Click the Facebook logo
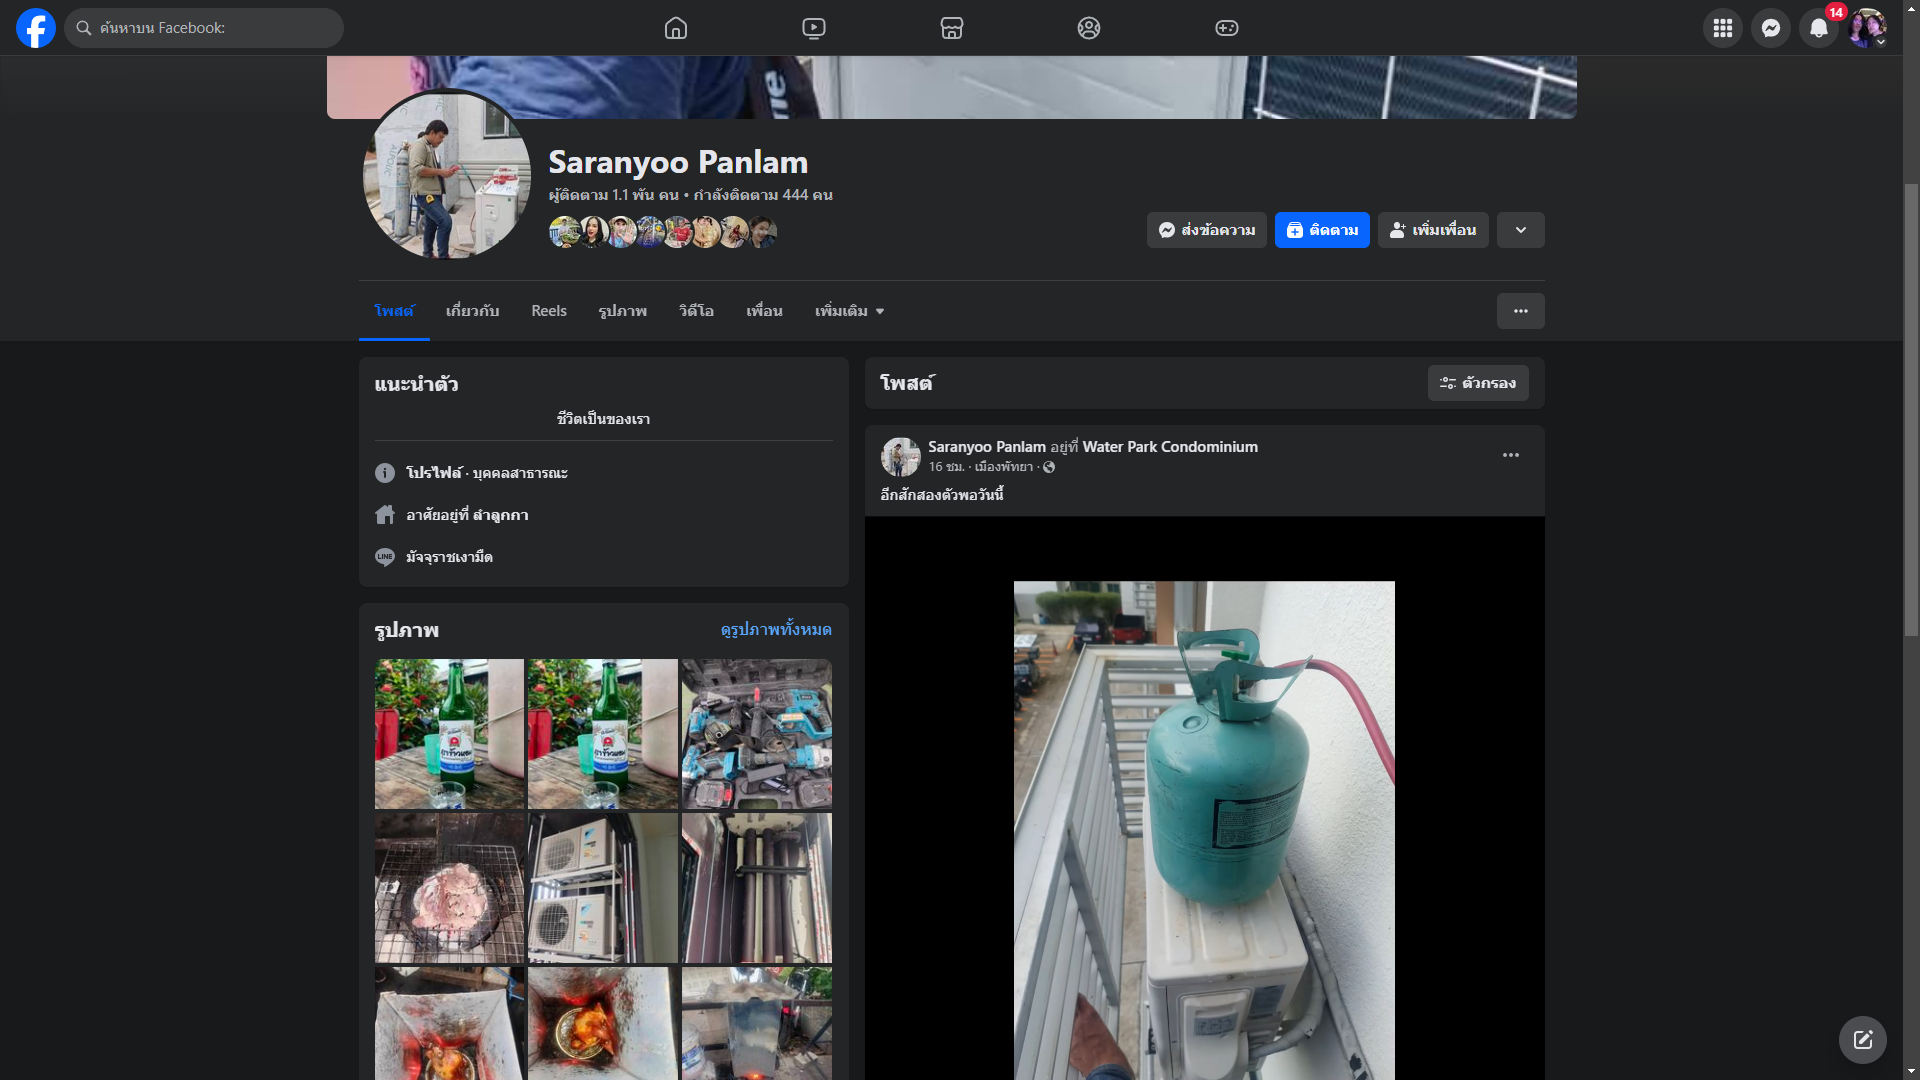1920x1080 pixels. [x=36, y=28]
